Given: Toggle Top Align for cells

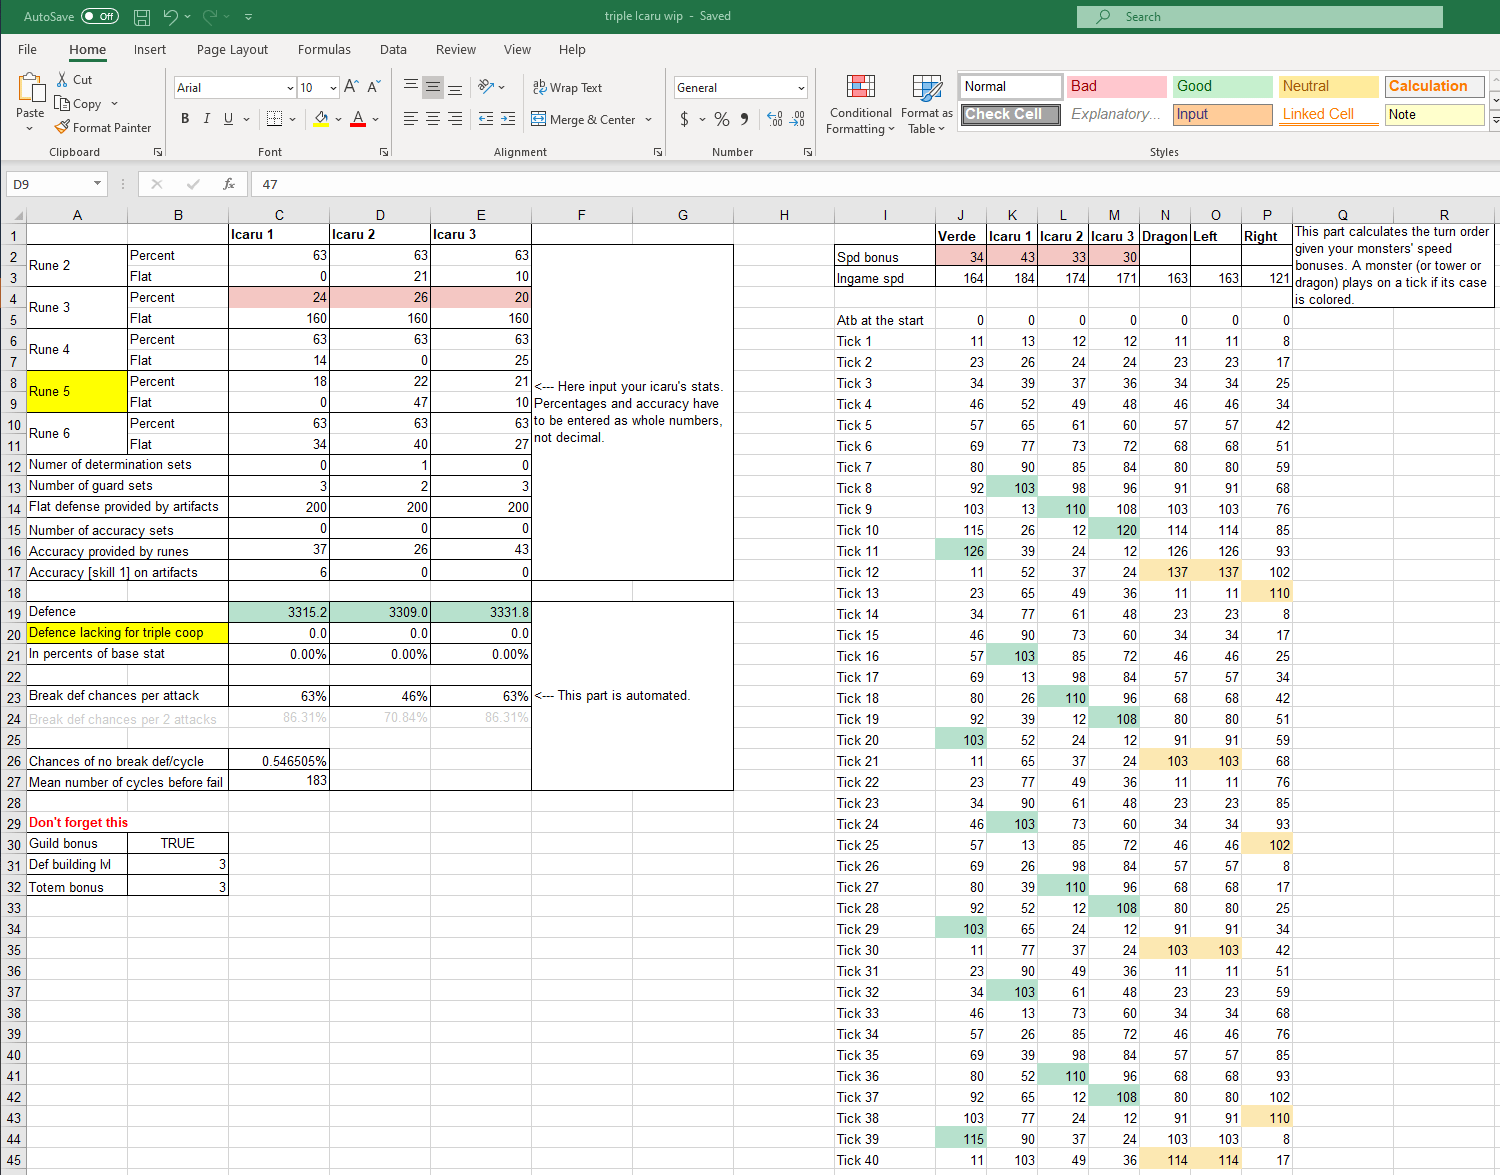Looking at the screenshot, I should 411,87.
